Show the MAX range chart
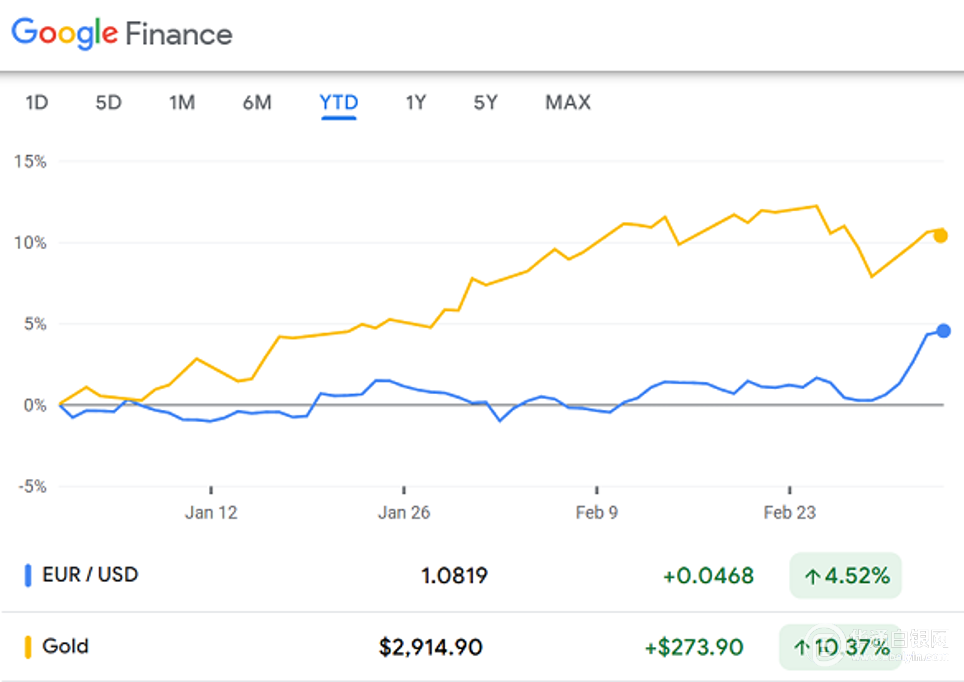Screen dimensions: 964x682 [x=568, y=103]
